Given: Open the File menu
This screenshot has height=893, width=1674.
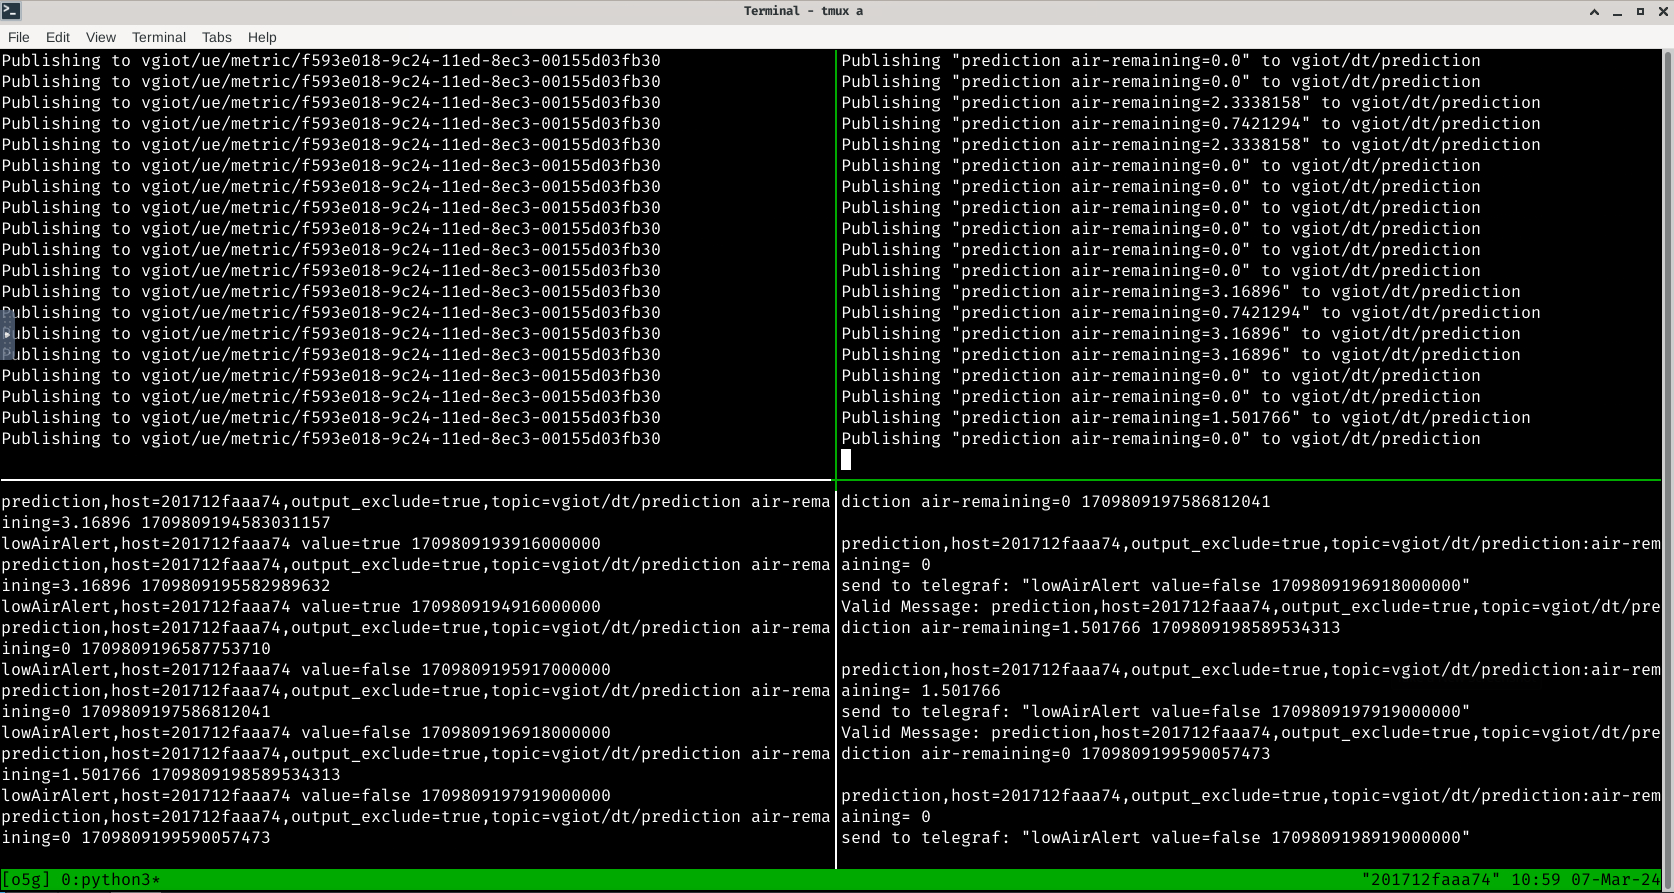Looking at the screenshot, I should pos(19,37).
